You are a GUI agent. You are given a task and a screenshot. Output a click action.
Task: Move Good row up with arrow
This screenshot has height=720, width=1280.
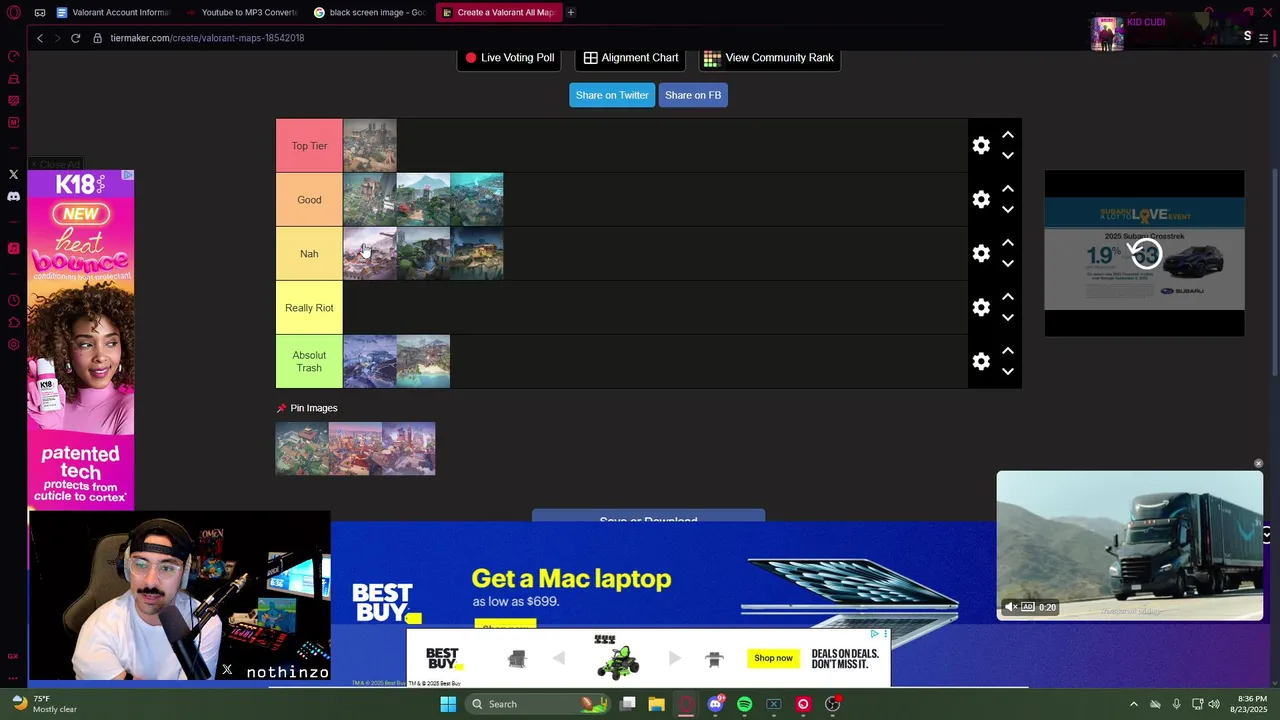click(1008, 189)
